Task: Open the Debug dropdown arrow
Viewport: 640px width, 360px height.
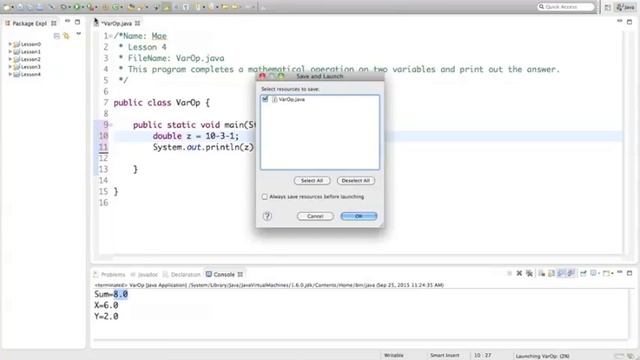Action: click(69, 7)
